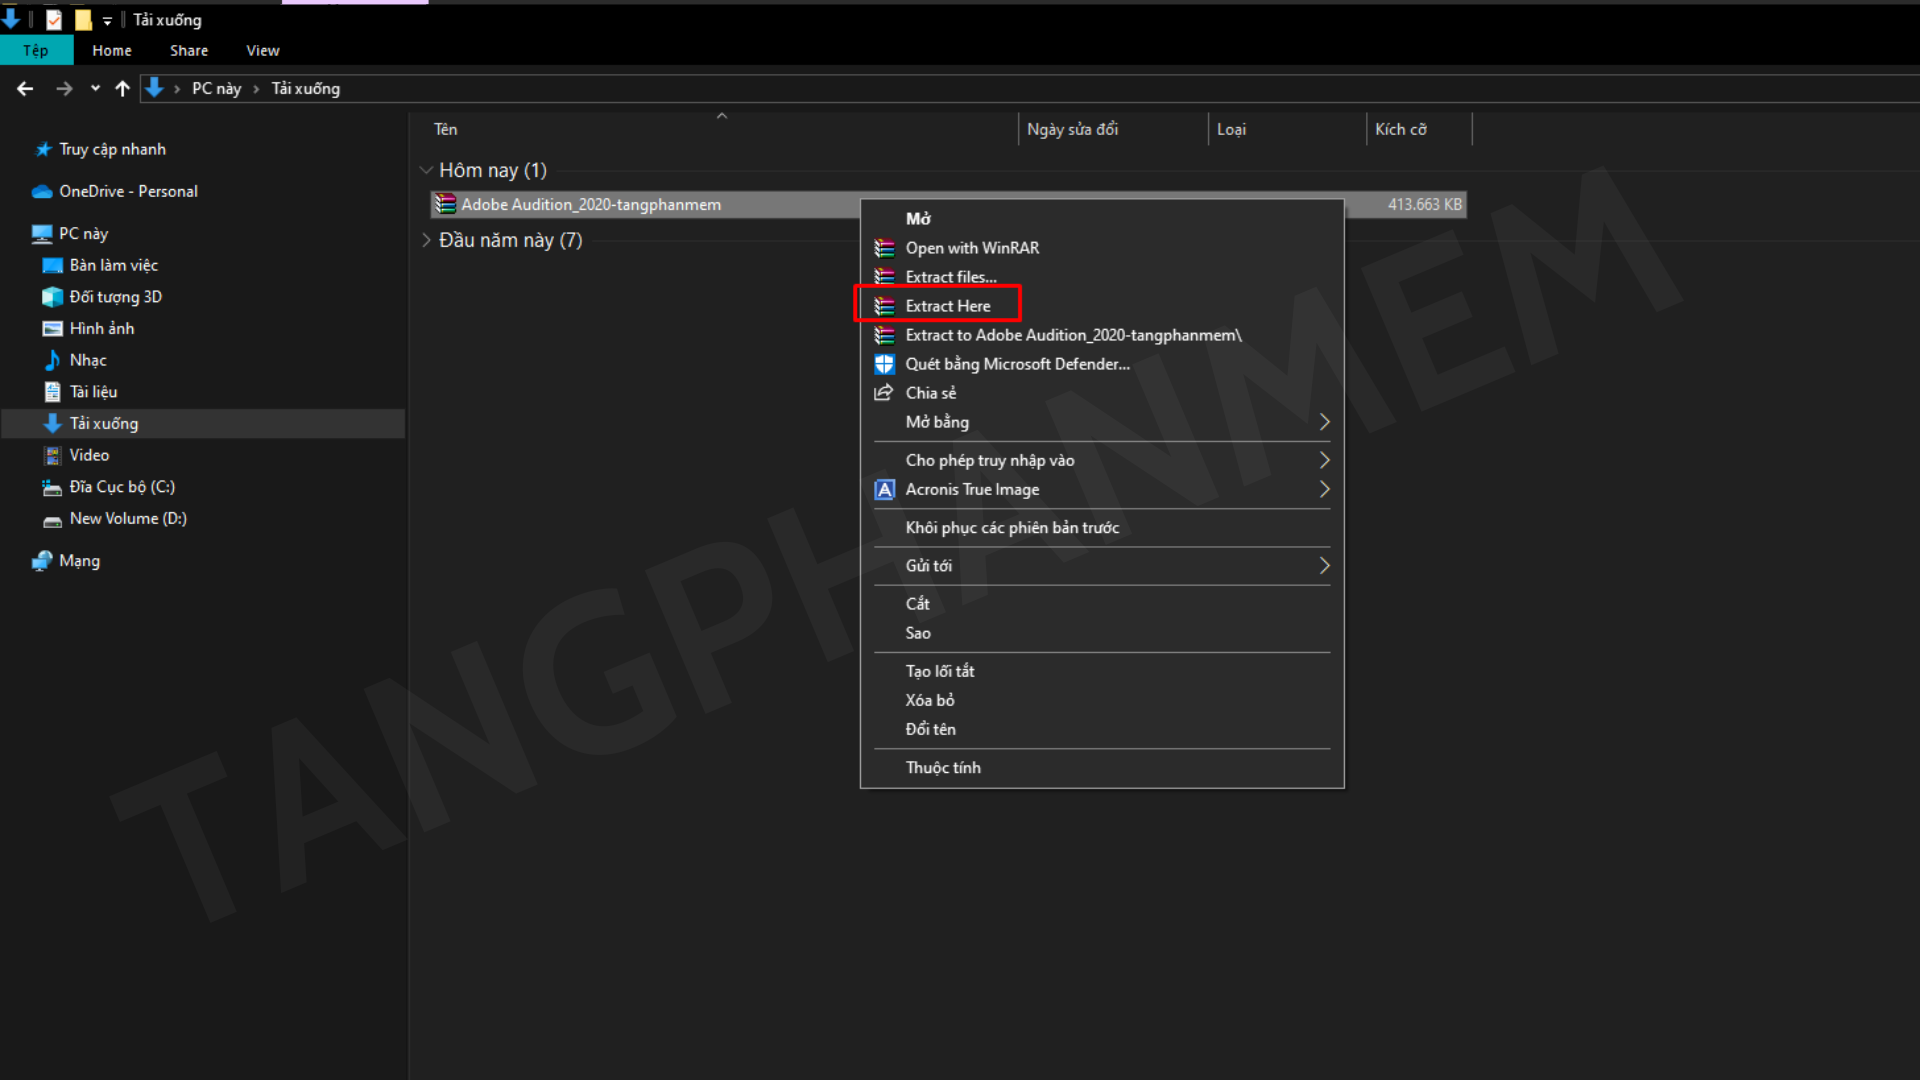Open Đĩa Cục bộ (C:) drive

coord(122,487)
